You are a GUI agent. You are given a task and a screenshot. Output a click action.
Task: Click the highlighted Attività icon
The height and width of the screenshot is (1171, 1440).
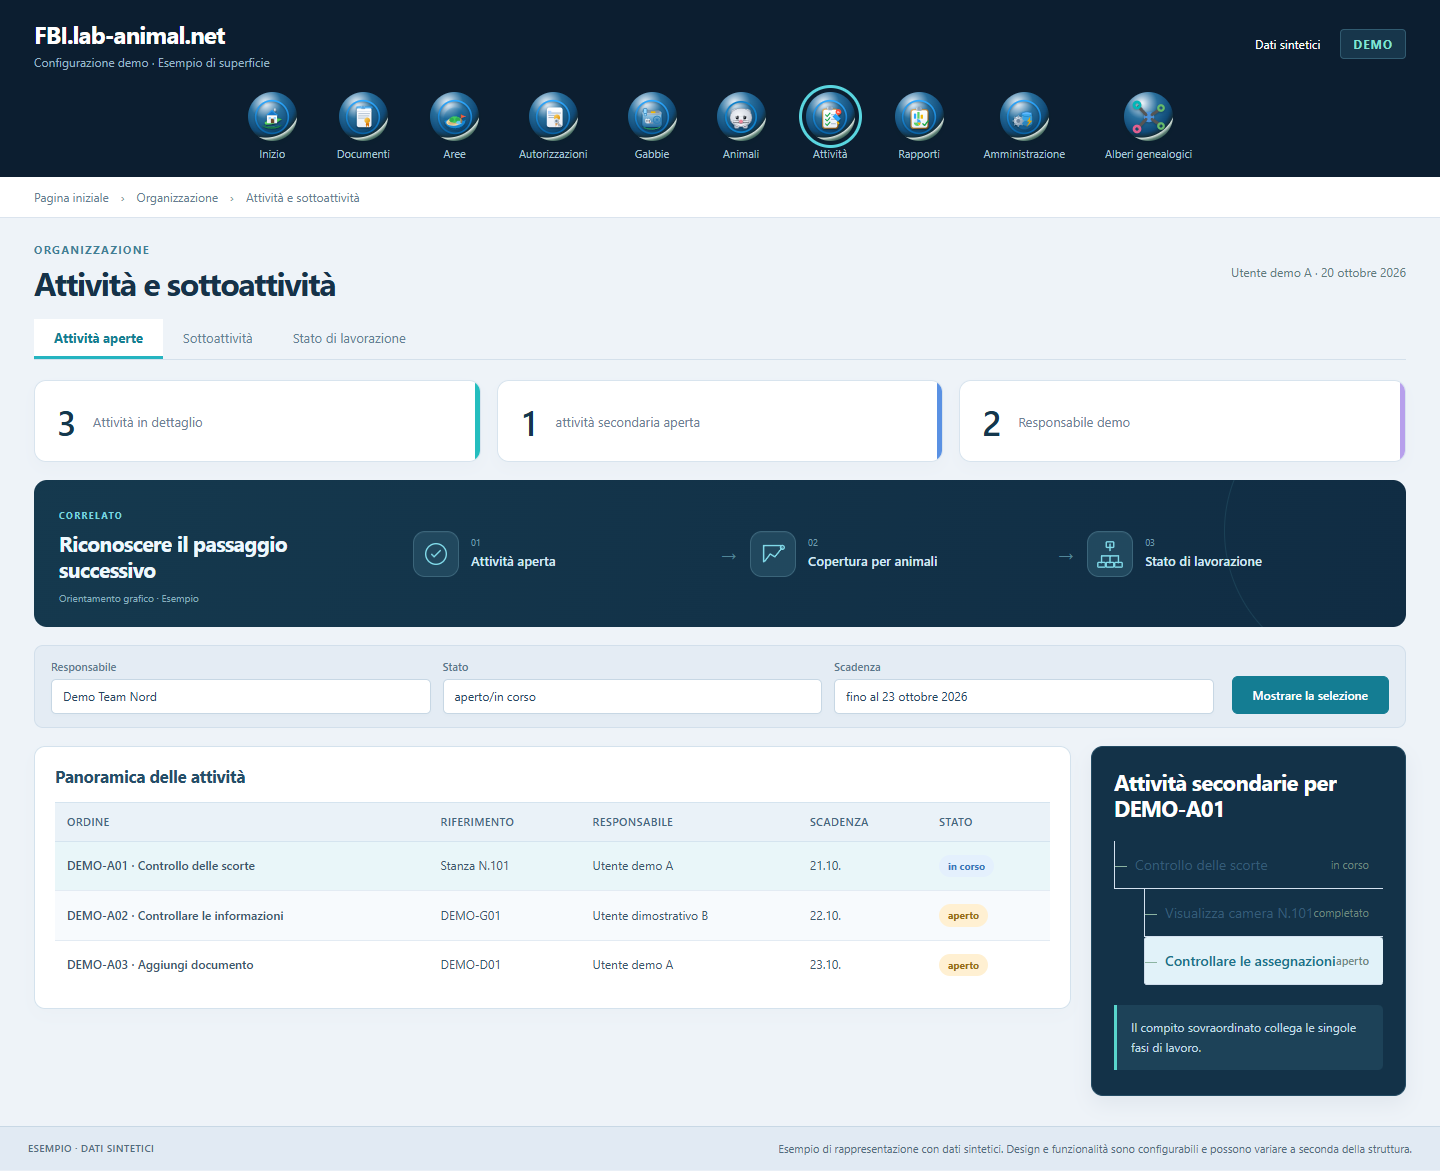click(830, 116)
